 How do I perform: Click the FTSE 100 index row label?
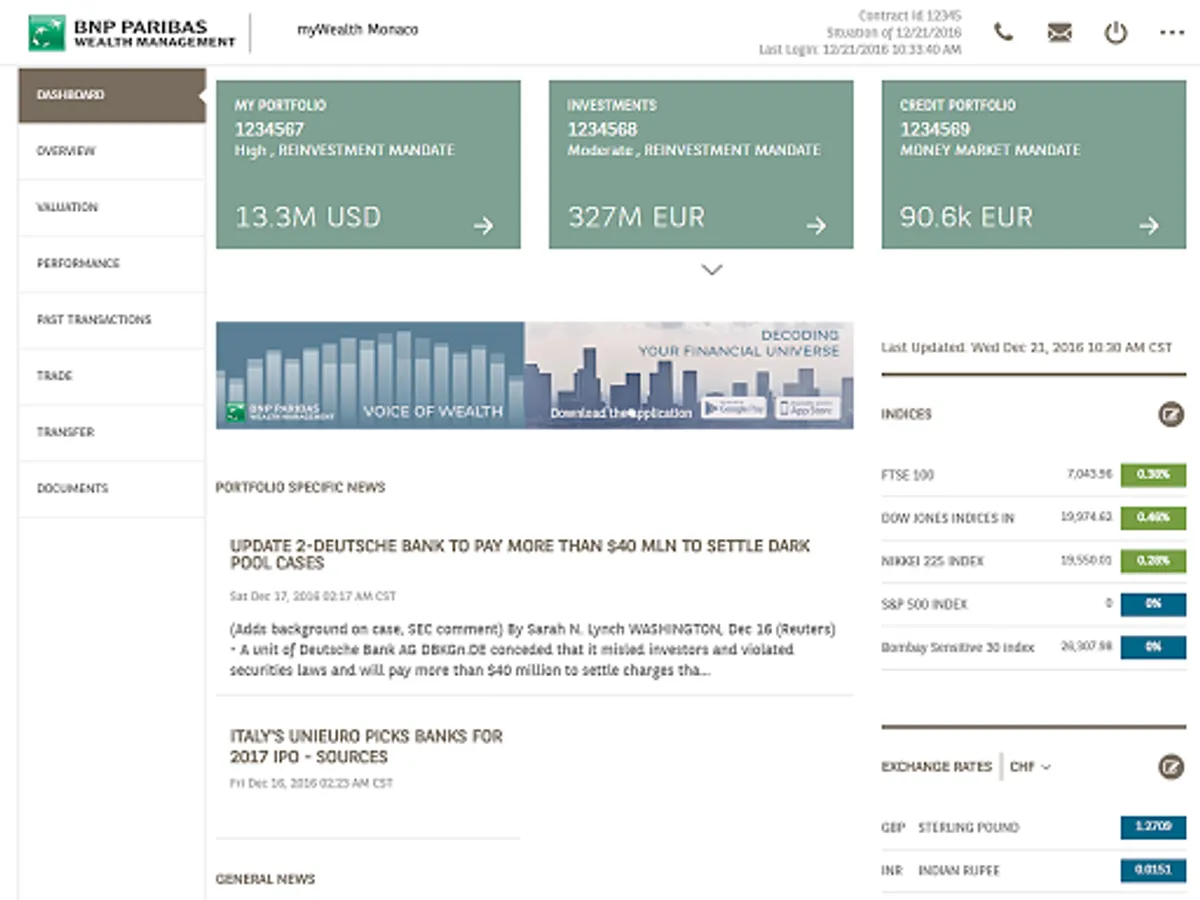point(907,475)
